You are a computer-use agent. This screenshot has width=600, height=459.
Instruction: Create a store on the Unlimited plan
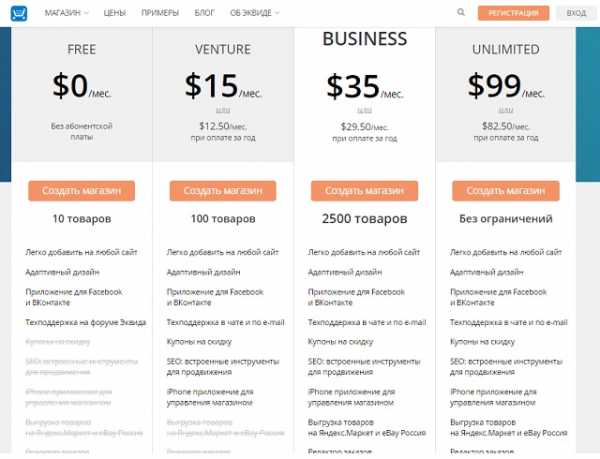[505, 190]
